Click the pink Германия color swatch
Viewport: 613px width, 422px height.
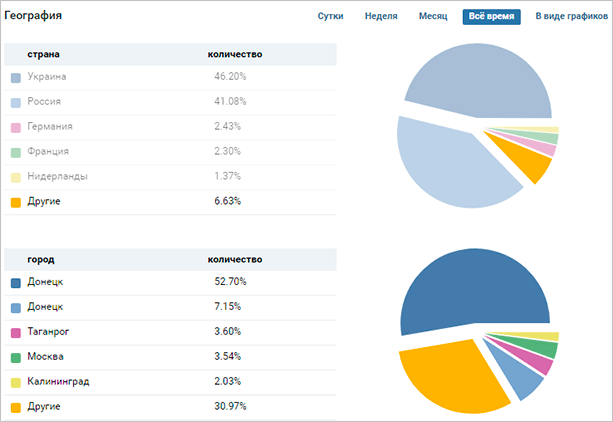[x=16, y=127]
